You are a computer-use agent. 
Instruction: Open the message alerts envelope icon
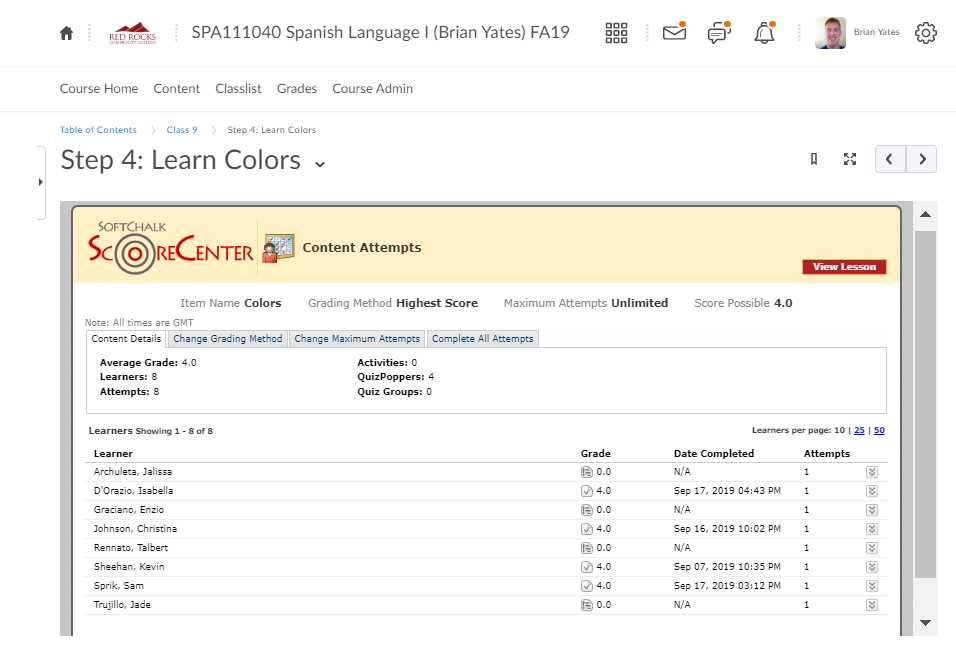(x=675, y=33)
